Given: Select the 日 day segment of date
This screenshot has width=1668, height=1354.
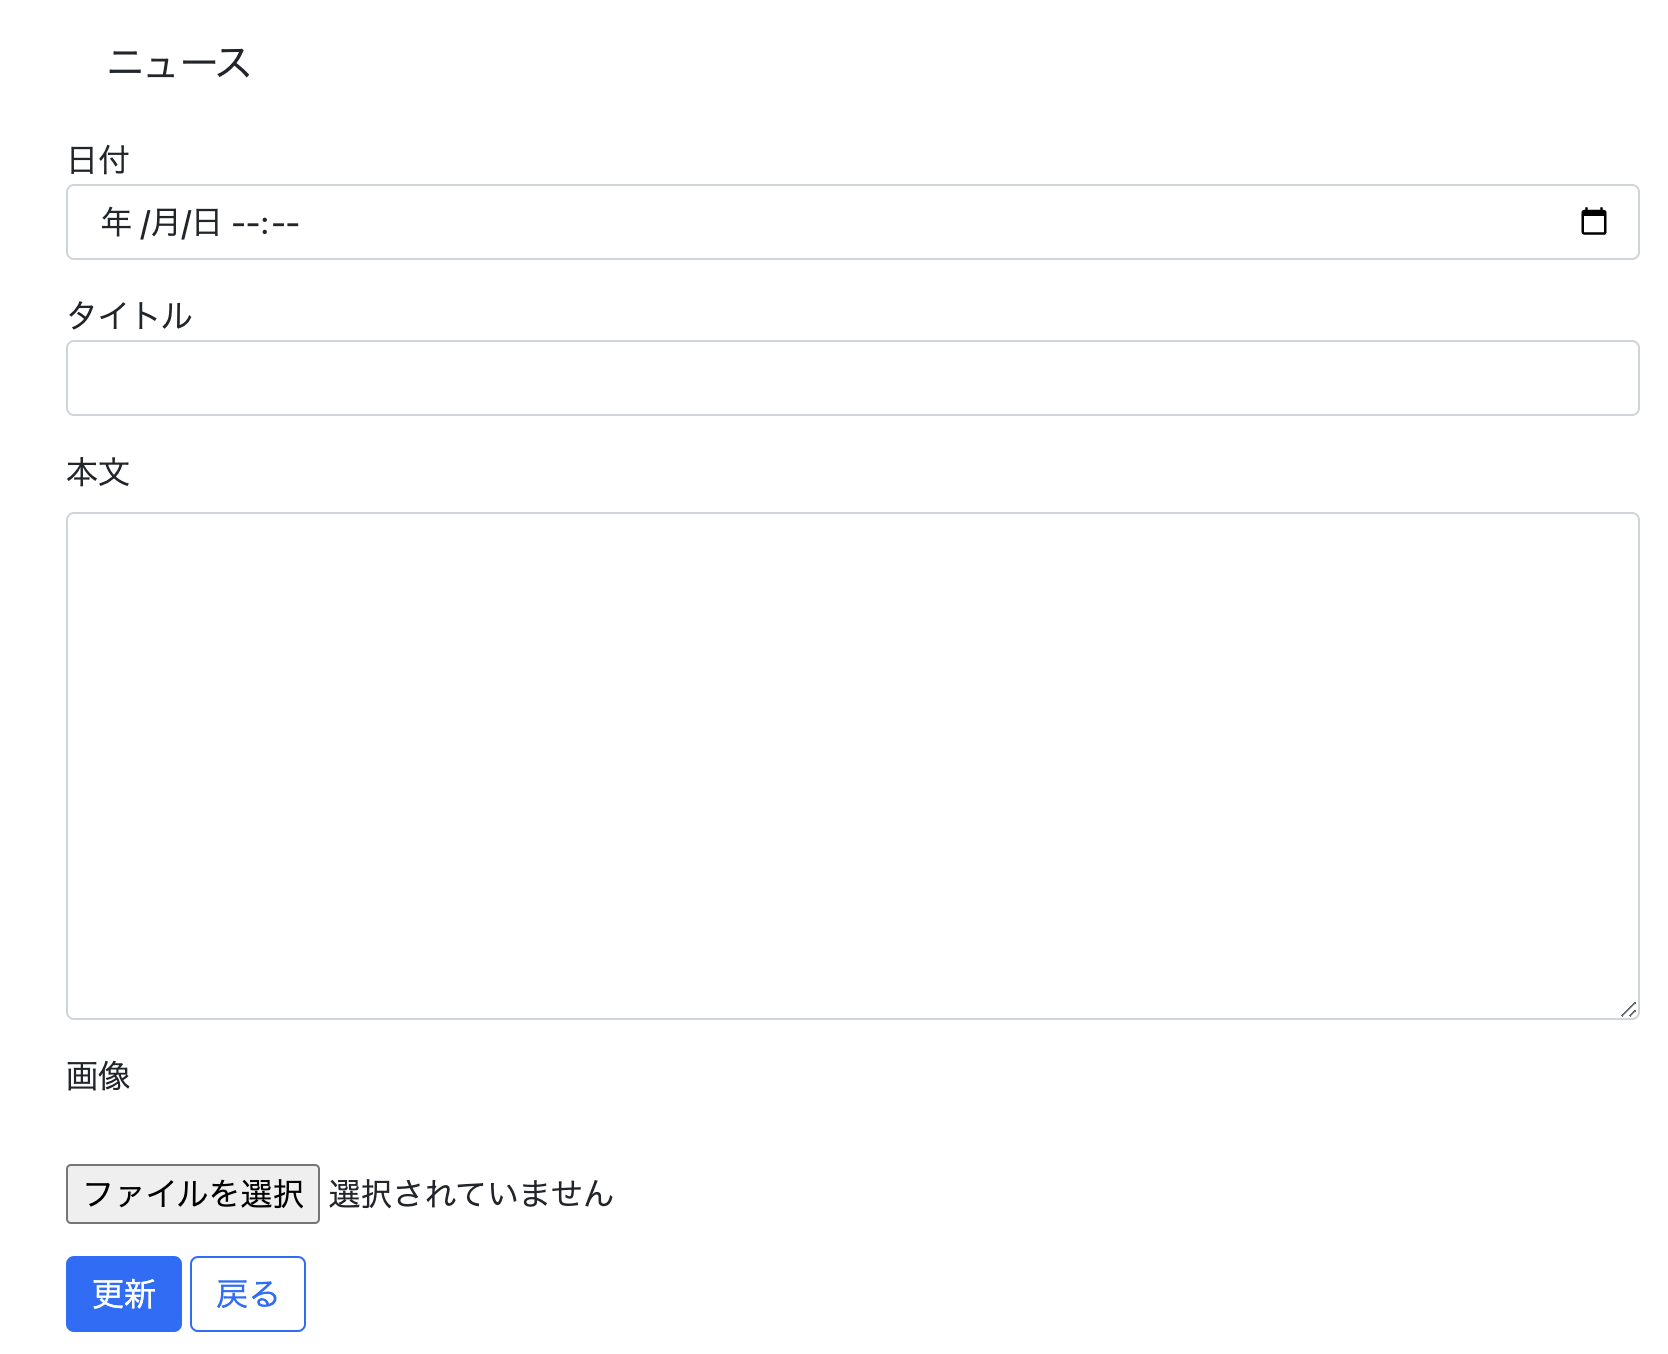Looking at the screenshot, I should [x=206, y=222].
